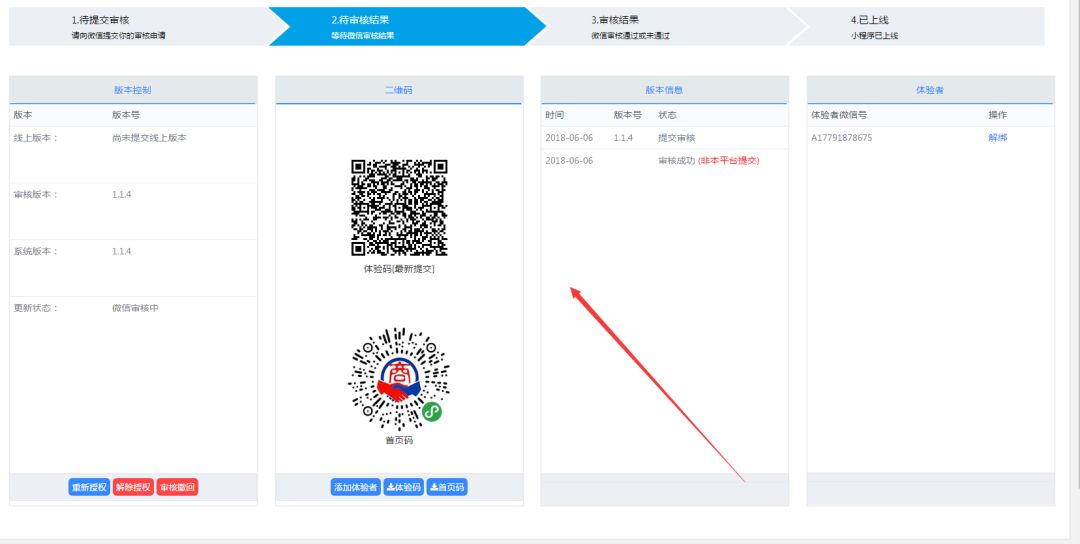The height and width of the screenshot is (544, 1080).
Task: Click the 线上版本： label
Action: [36, 138]
